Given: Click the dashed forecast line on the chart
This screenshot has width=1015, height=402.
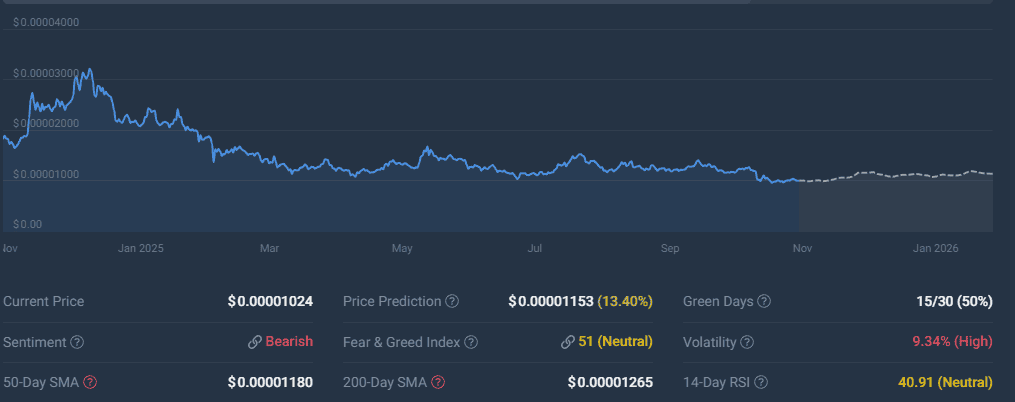Looking at the screenshot, I should click(900, 175).
